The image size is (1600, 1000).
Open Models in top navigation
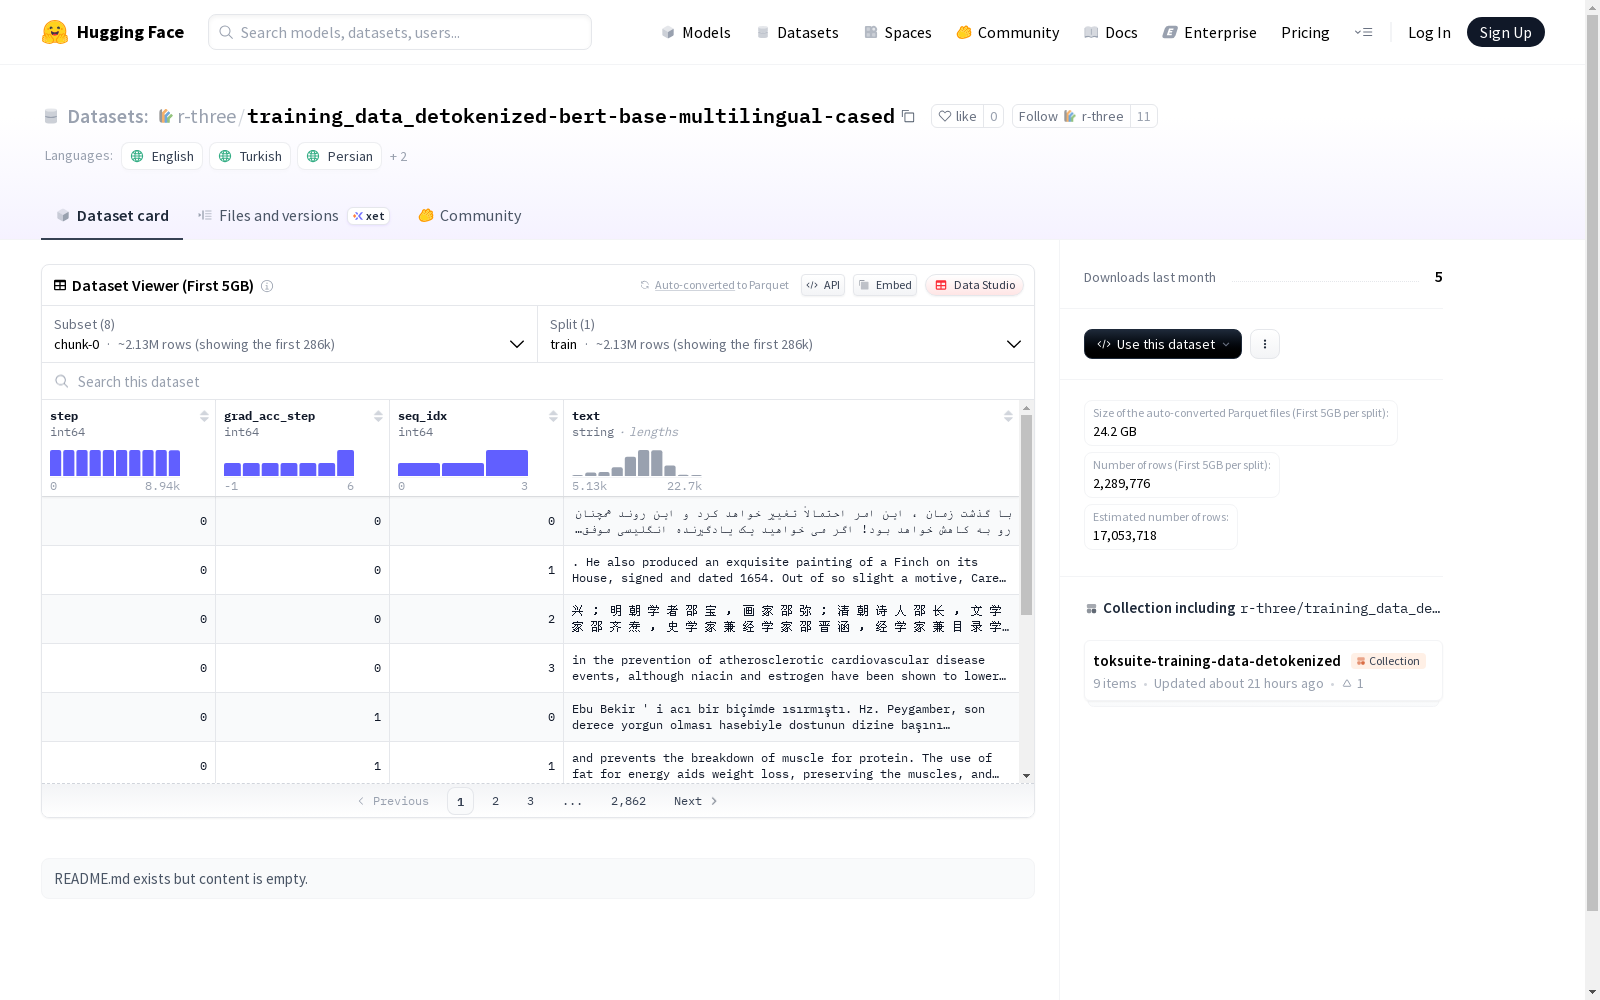(696, 32)
